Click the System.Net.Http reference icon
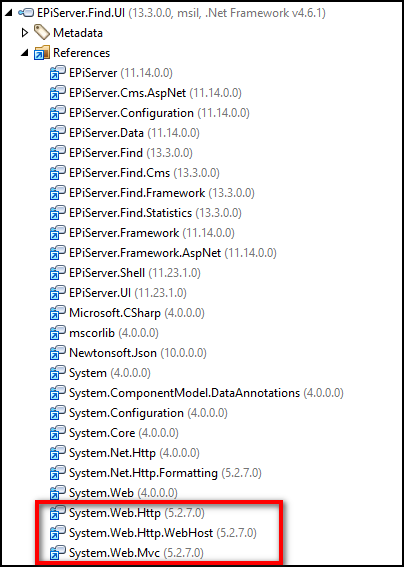 58,452
